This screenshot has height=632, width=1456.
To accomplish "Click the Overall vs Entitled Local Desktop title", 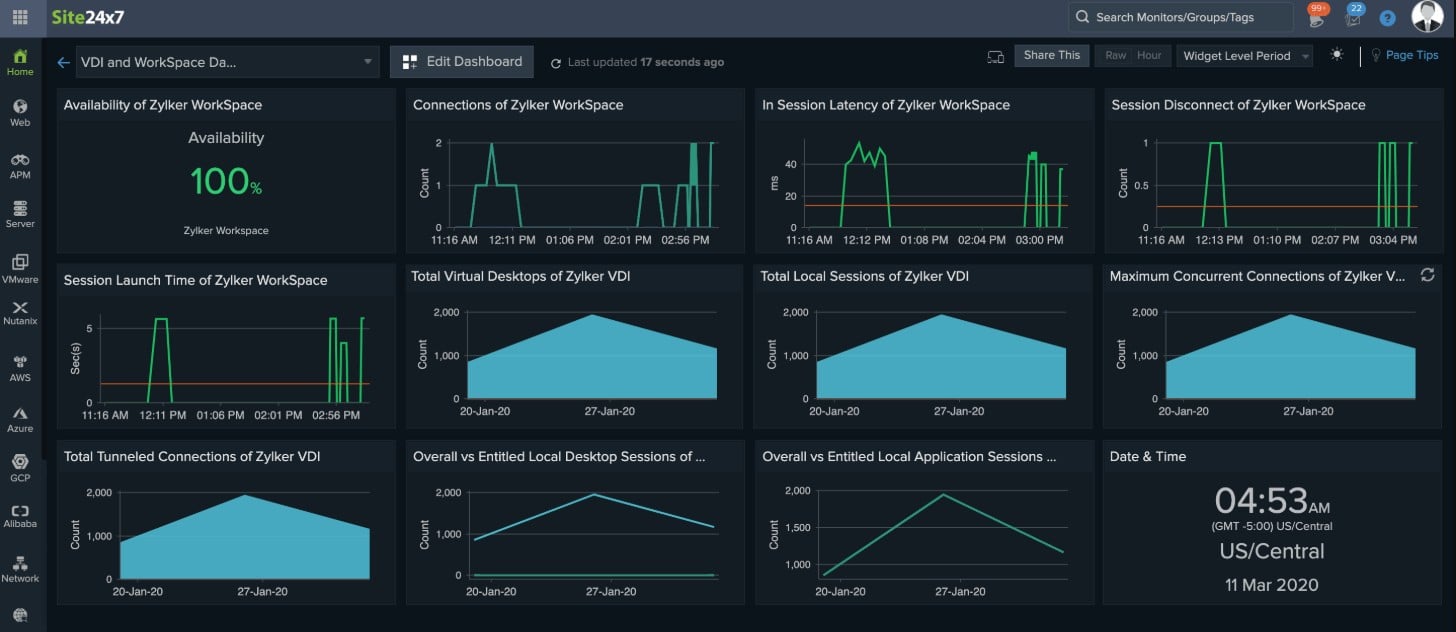I will point(560,456).
